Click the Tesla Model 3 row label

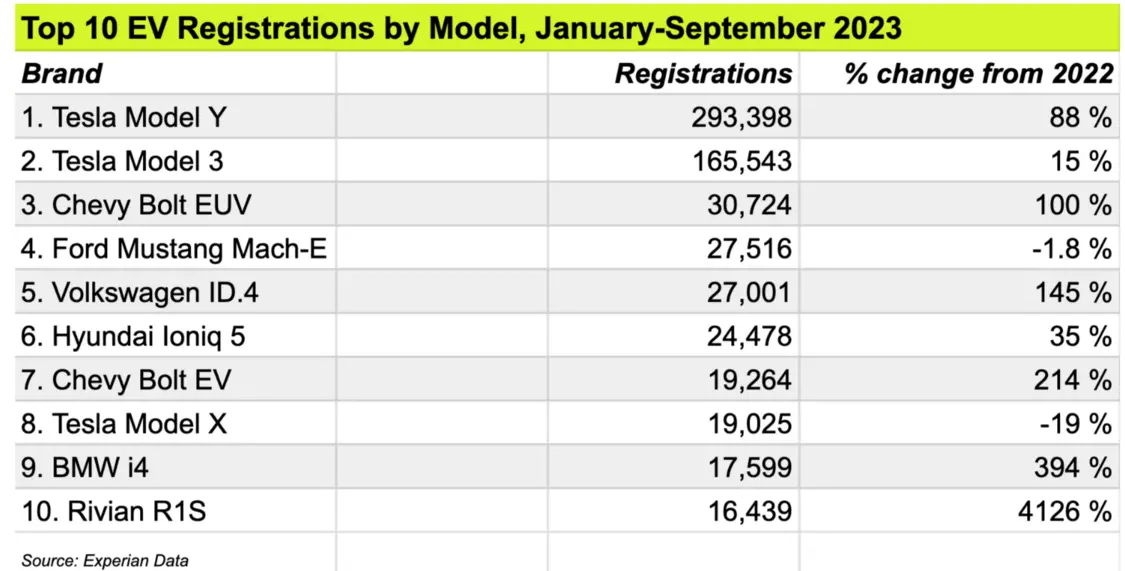click(123, 161)
